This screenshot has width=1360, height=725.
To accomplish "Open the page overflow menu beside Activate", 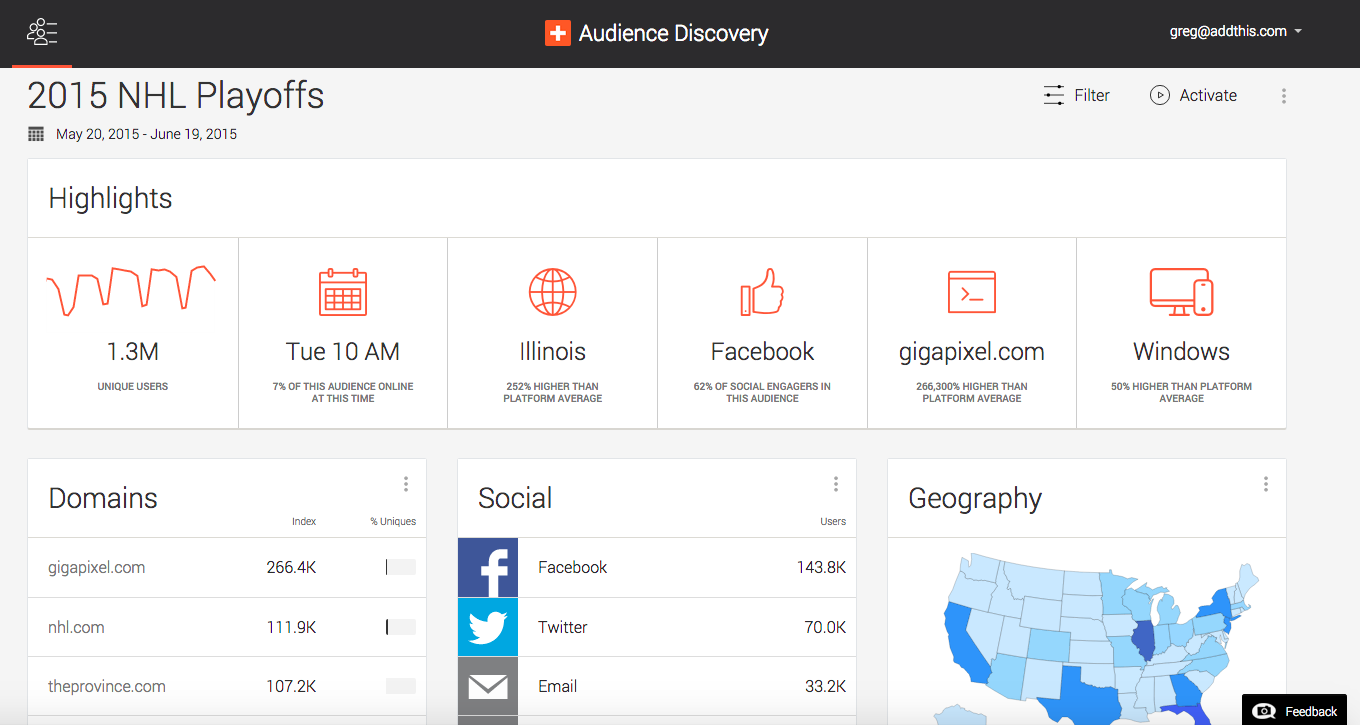I will (x=1284, y=96).
